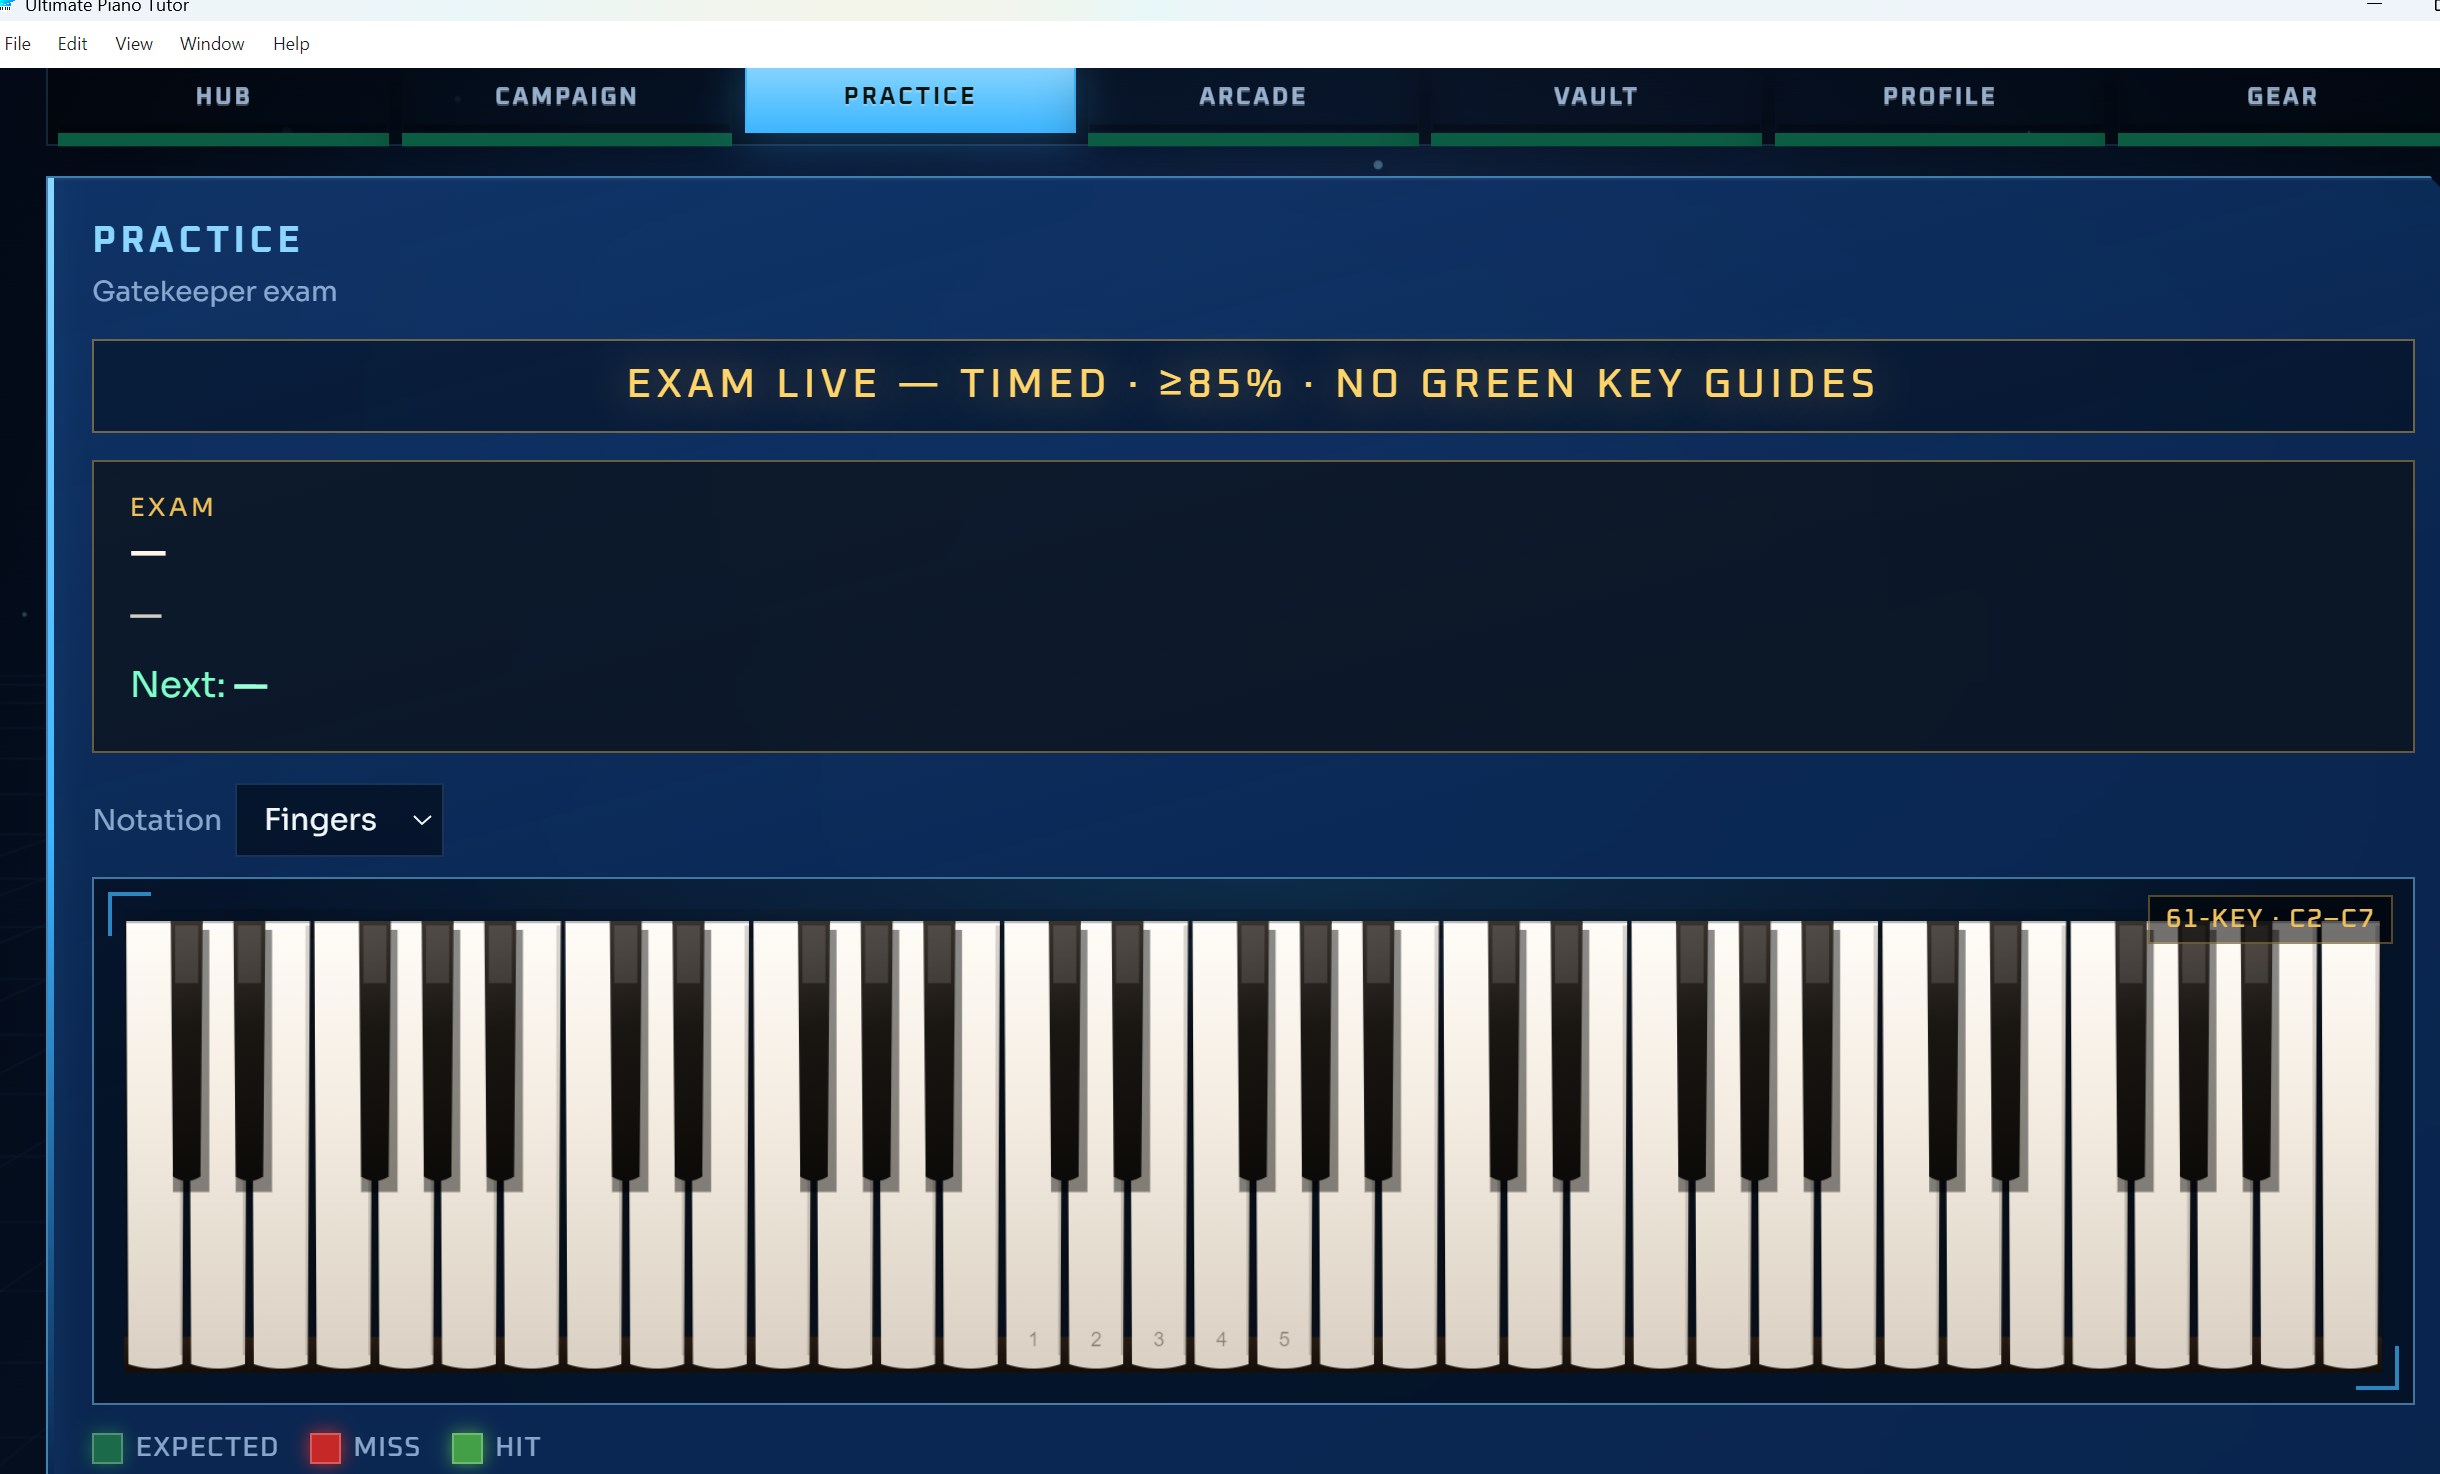Click the 'Next: —' indicator text

(199, 685)
